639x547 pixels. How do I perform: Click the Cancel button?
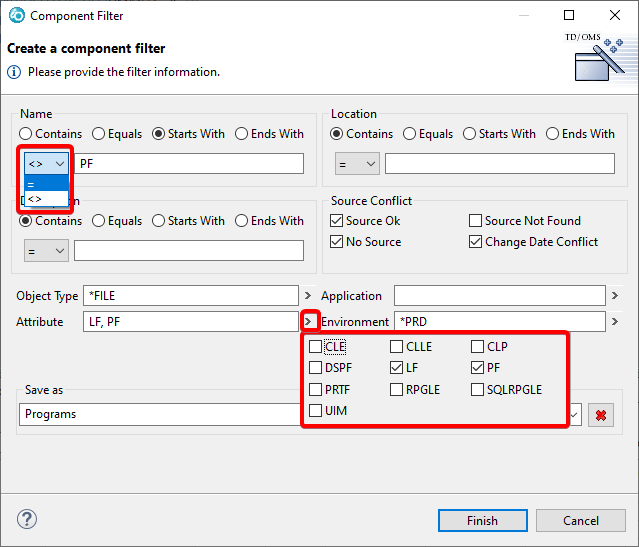pos(580,520)
